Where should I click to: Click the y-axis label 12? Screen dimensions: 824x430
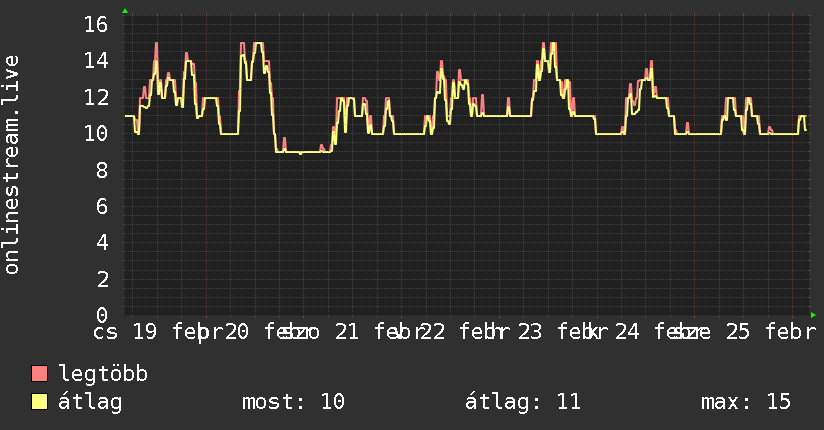click(96, 97)
